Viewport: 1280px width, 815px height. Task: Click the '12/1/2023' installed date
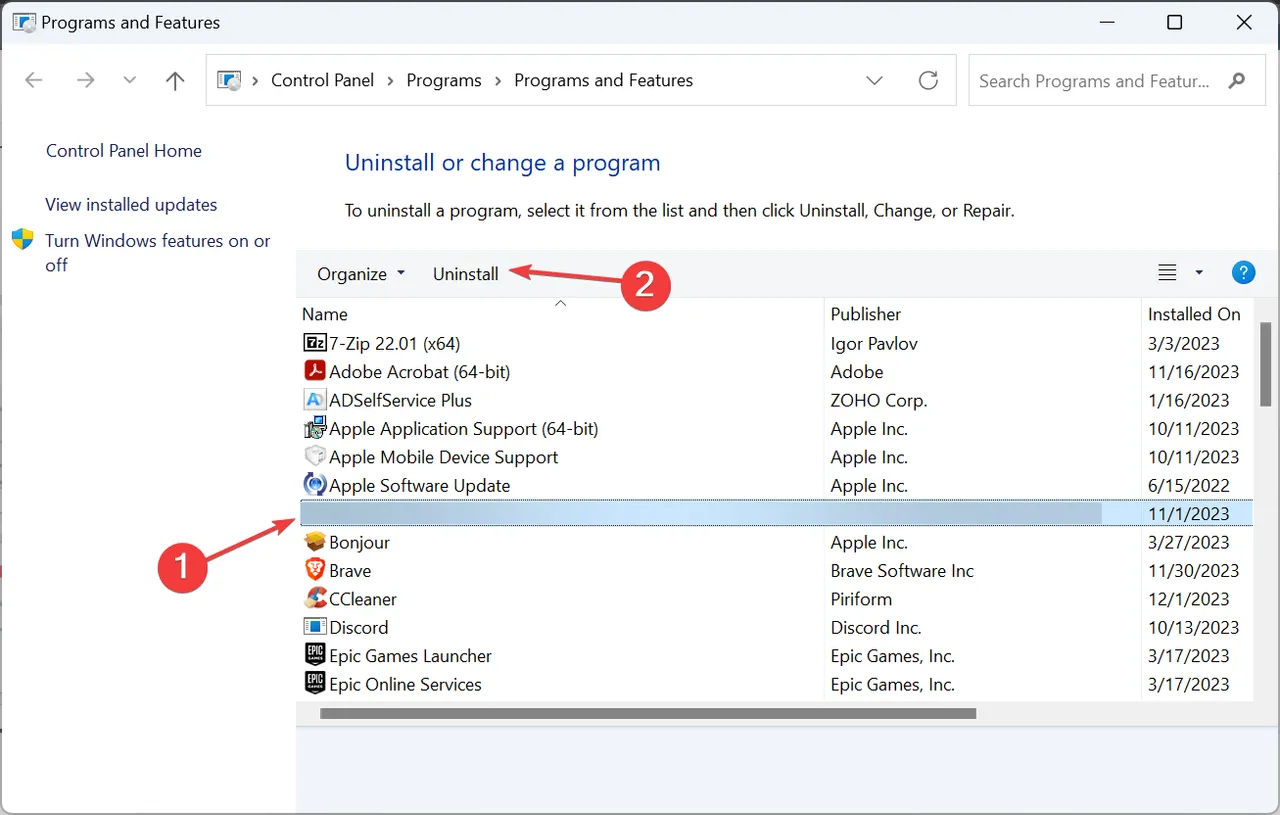1189,599
